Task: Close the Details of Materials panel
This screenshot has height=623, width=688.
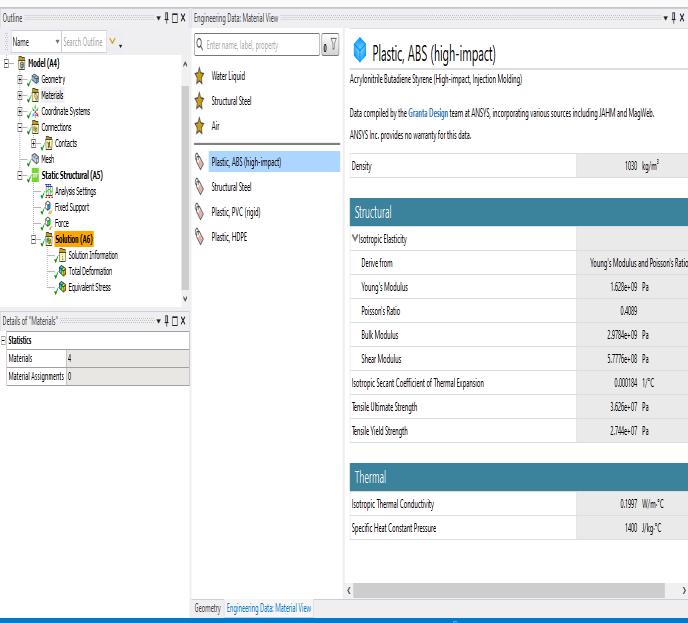Action: click(183, 321)
